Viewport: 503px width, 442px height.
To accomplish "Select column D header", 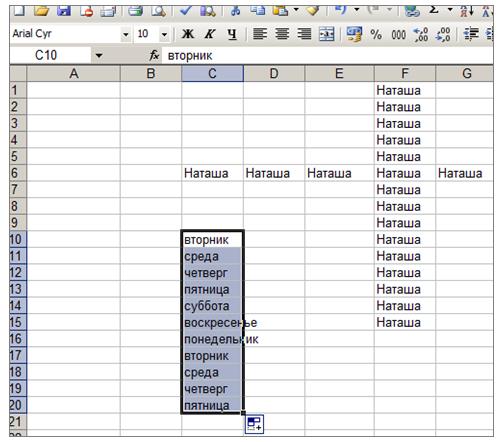I will pyautogui.click(x=274, y=74).
